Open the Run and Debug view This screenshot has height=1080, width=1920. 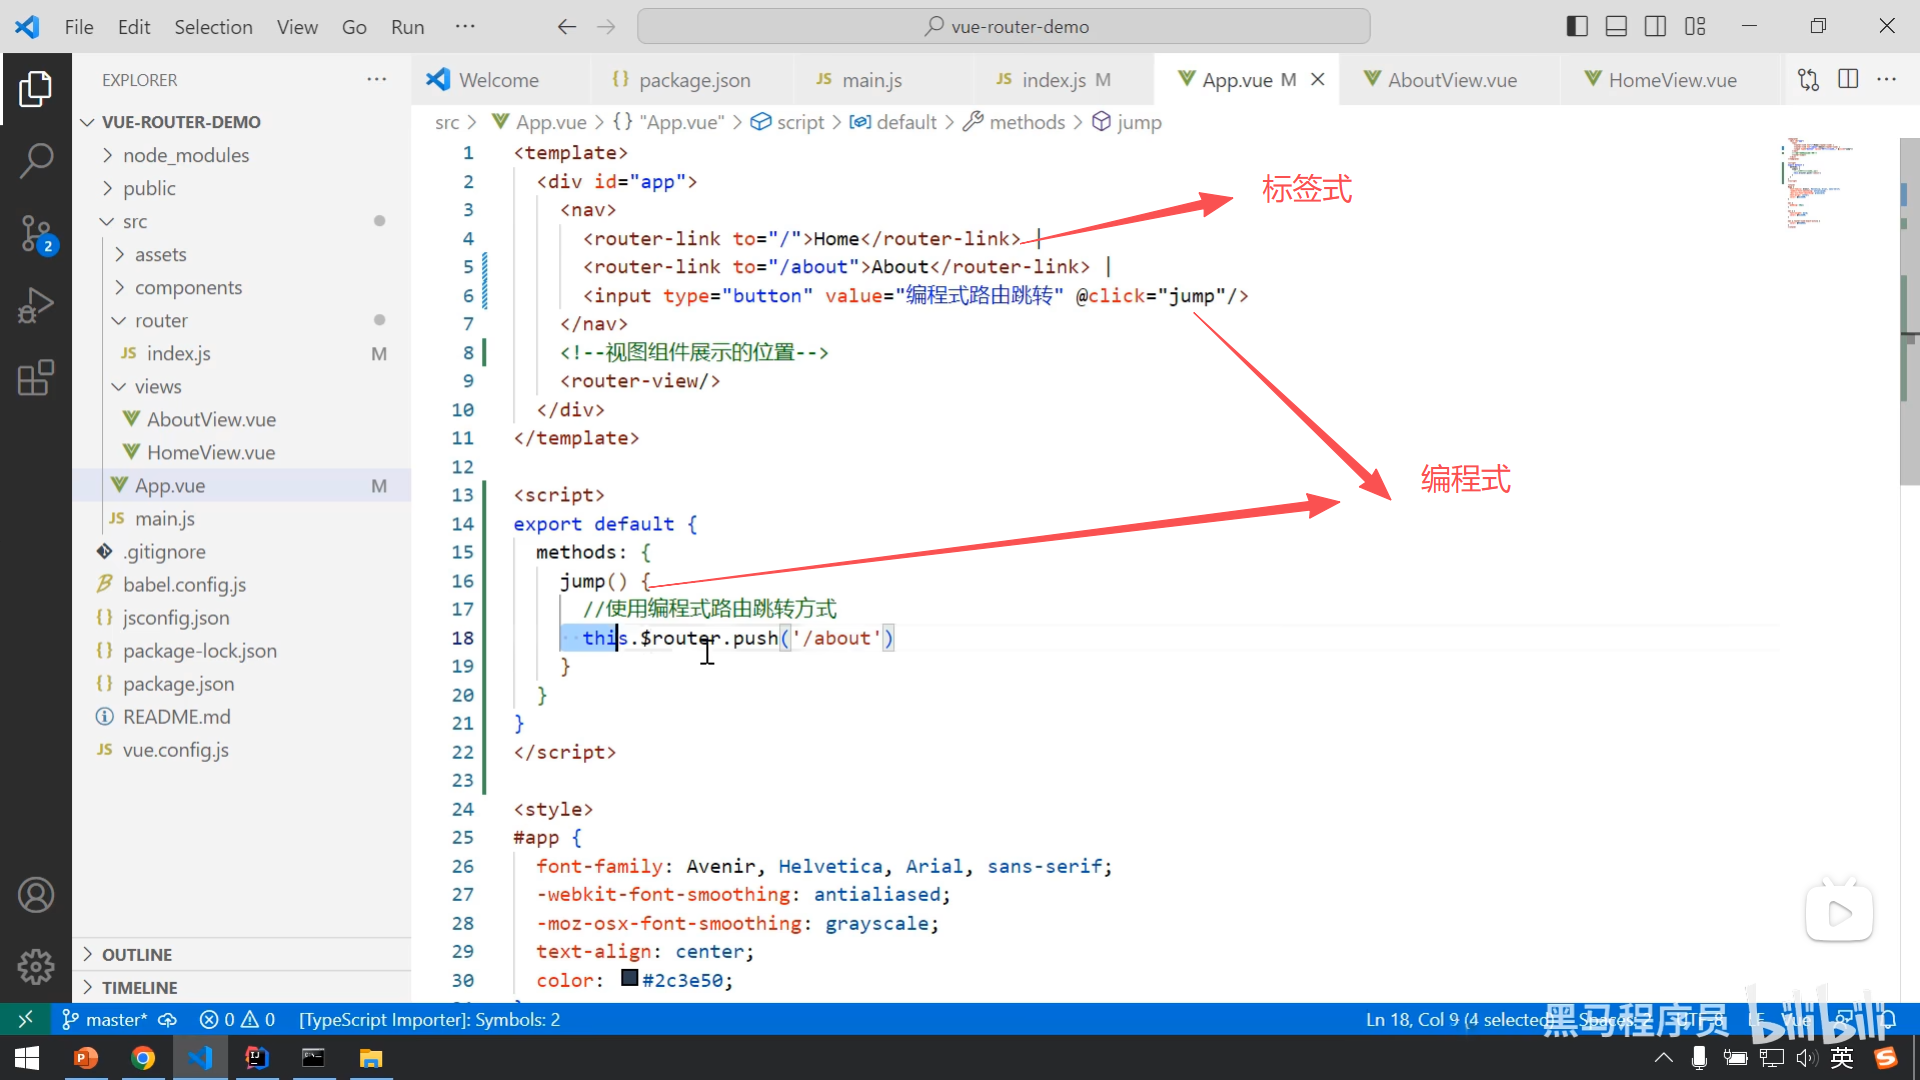click(36, 306)
